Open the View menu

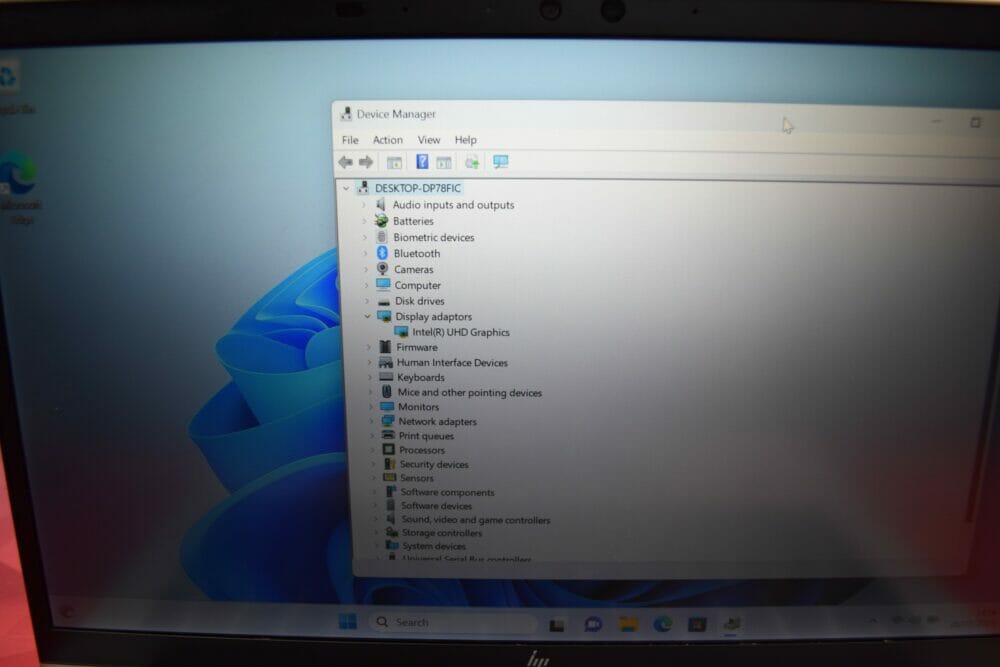click(x=429, y=140)
